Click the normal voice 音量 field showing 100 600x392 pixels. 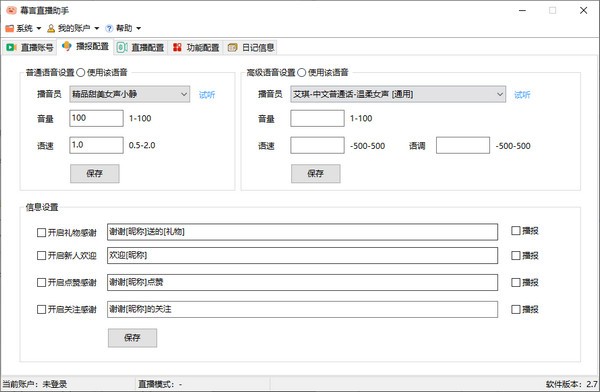point(96,118)
